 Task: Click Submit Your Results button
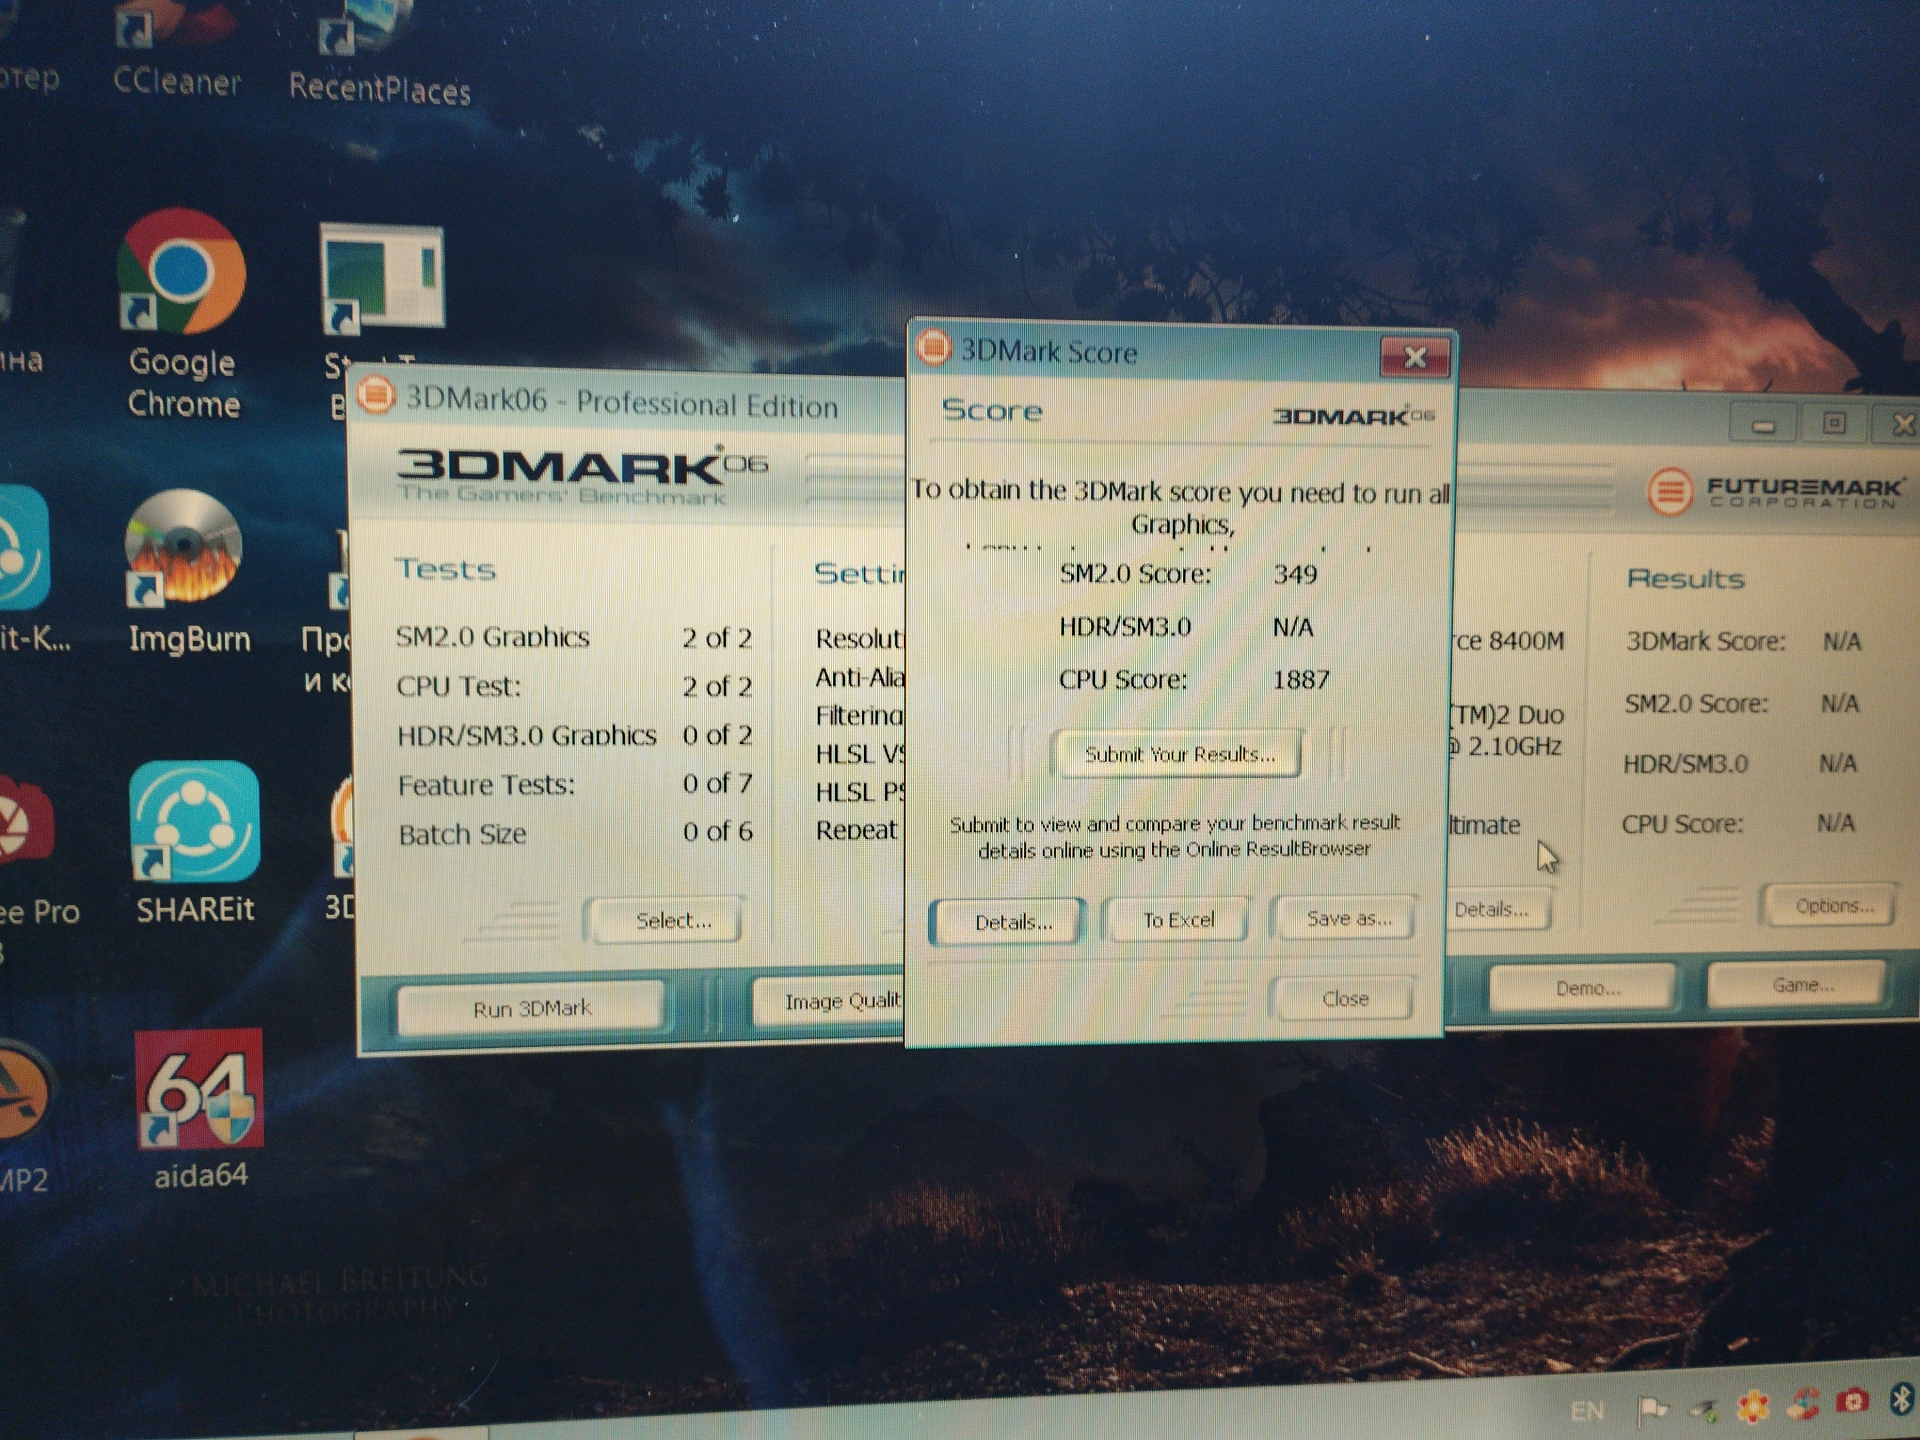click(1179, 754)
